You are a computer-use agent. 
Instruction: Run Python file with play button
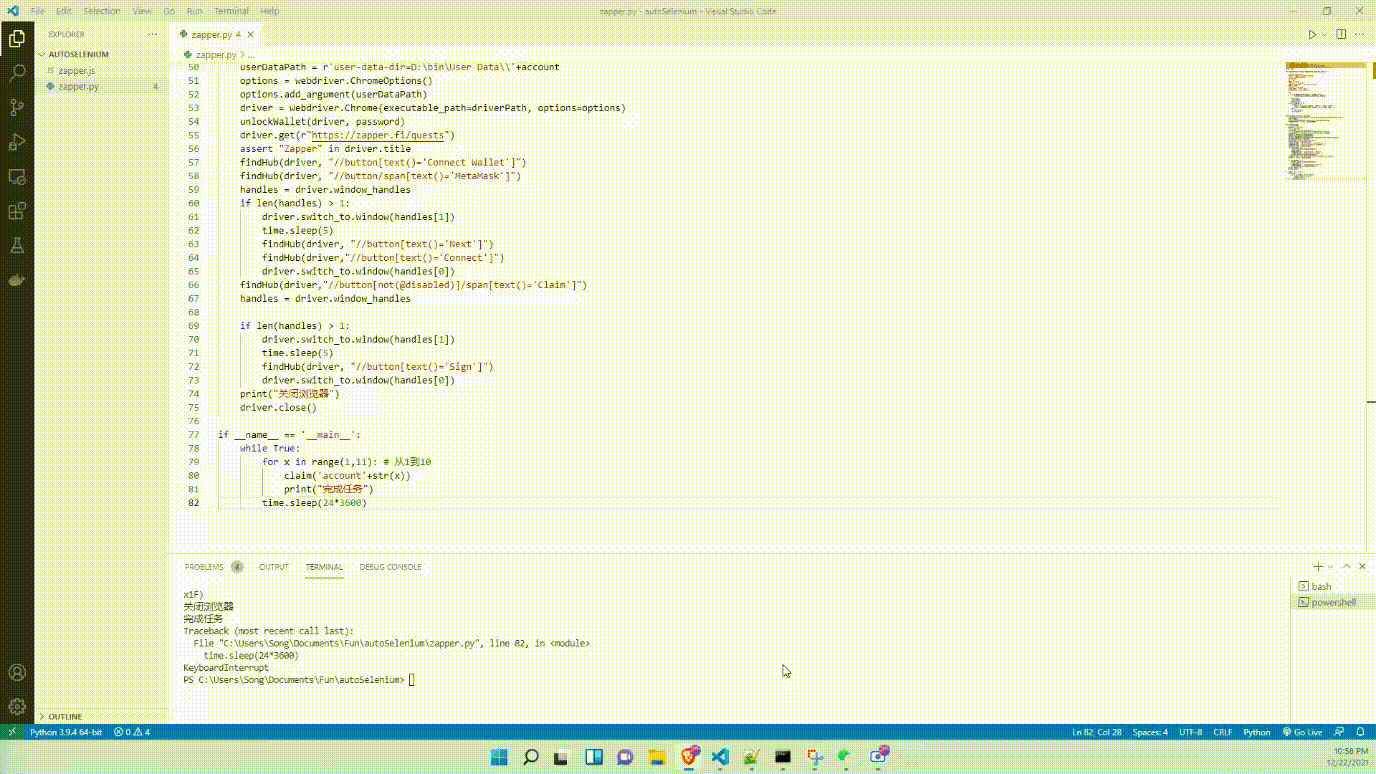(1312, 34)
